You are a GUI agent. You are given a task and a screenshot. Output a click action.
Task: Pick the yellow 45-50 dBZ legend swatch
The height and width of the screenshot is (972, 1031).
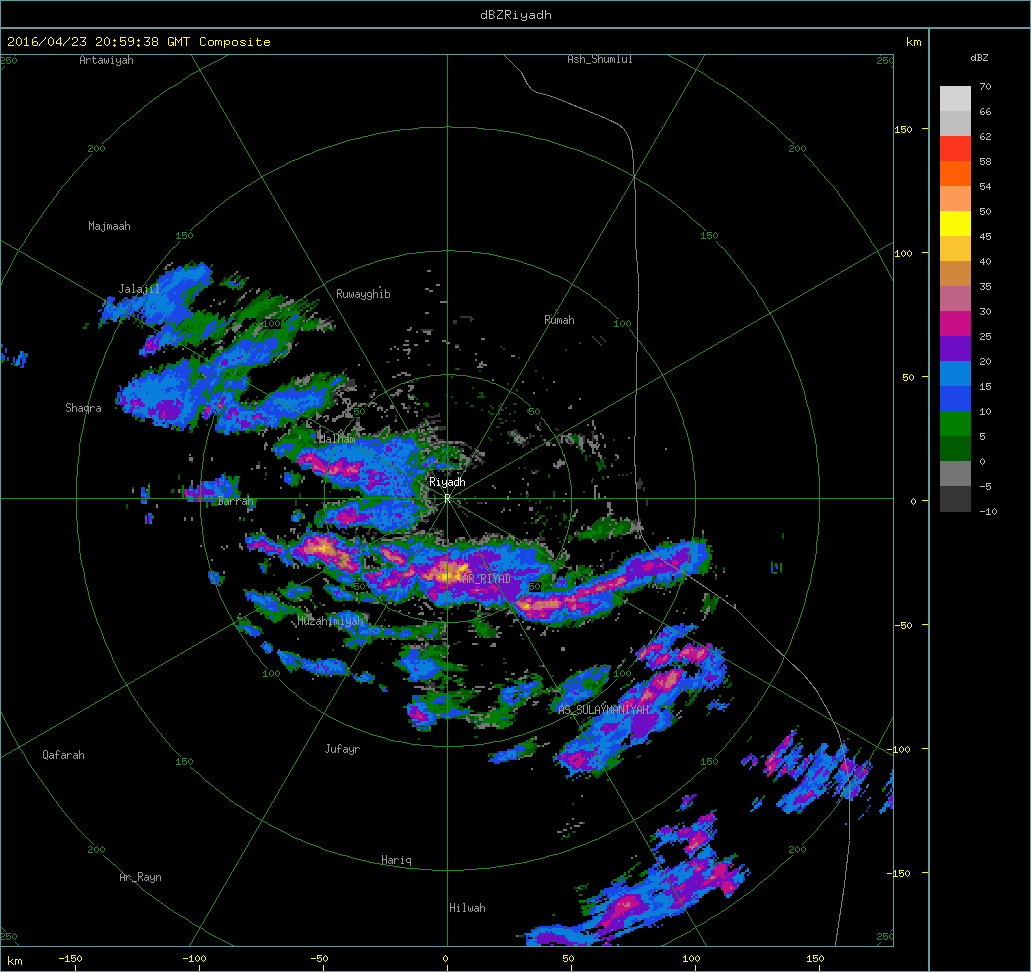(x=955, y=224)
